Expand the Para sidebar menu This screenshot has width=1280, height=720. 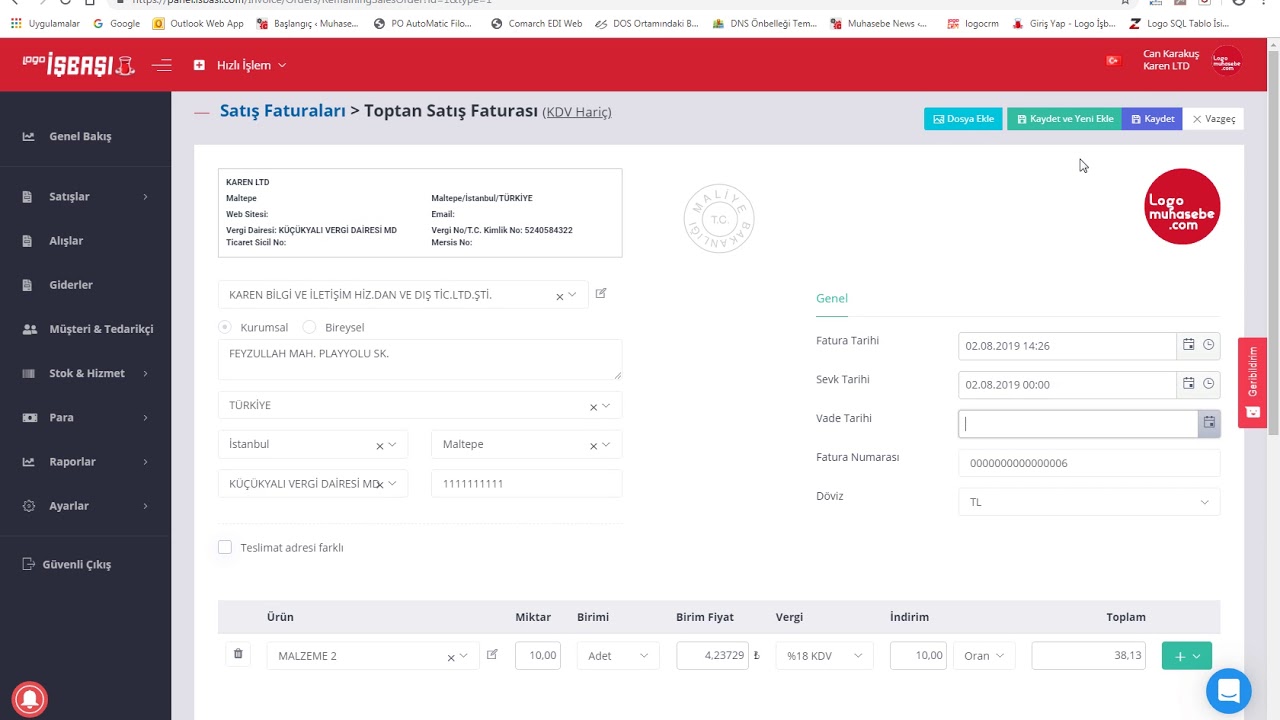[x=85, y=417]
